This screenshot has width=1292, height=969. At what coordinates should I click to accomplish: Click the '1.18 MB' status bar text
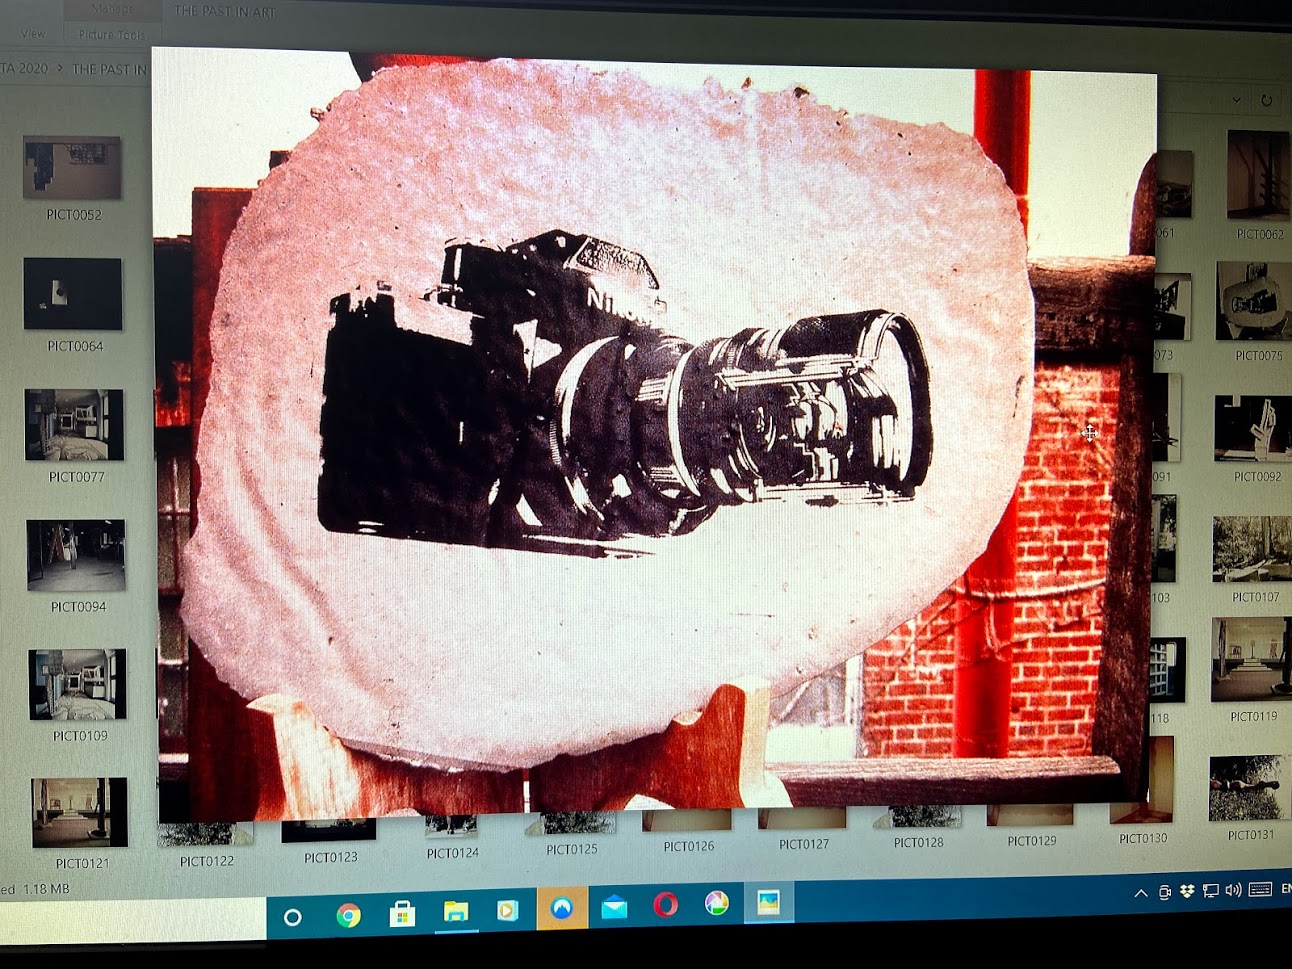[x=46, y=888]
